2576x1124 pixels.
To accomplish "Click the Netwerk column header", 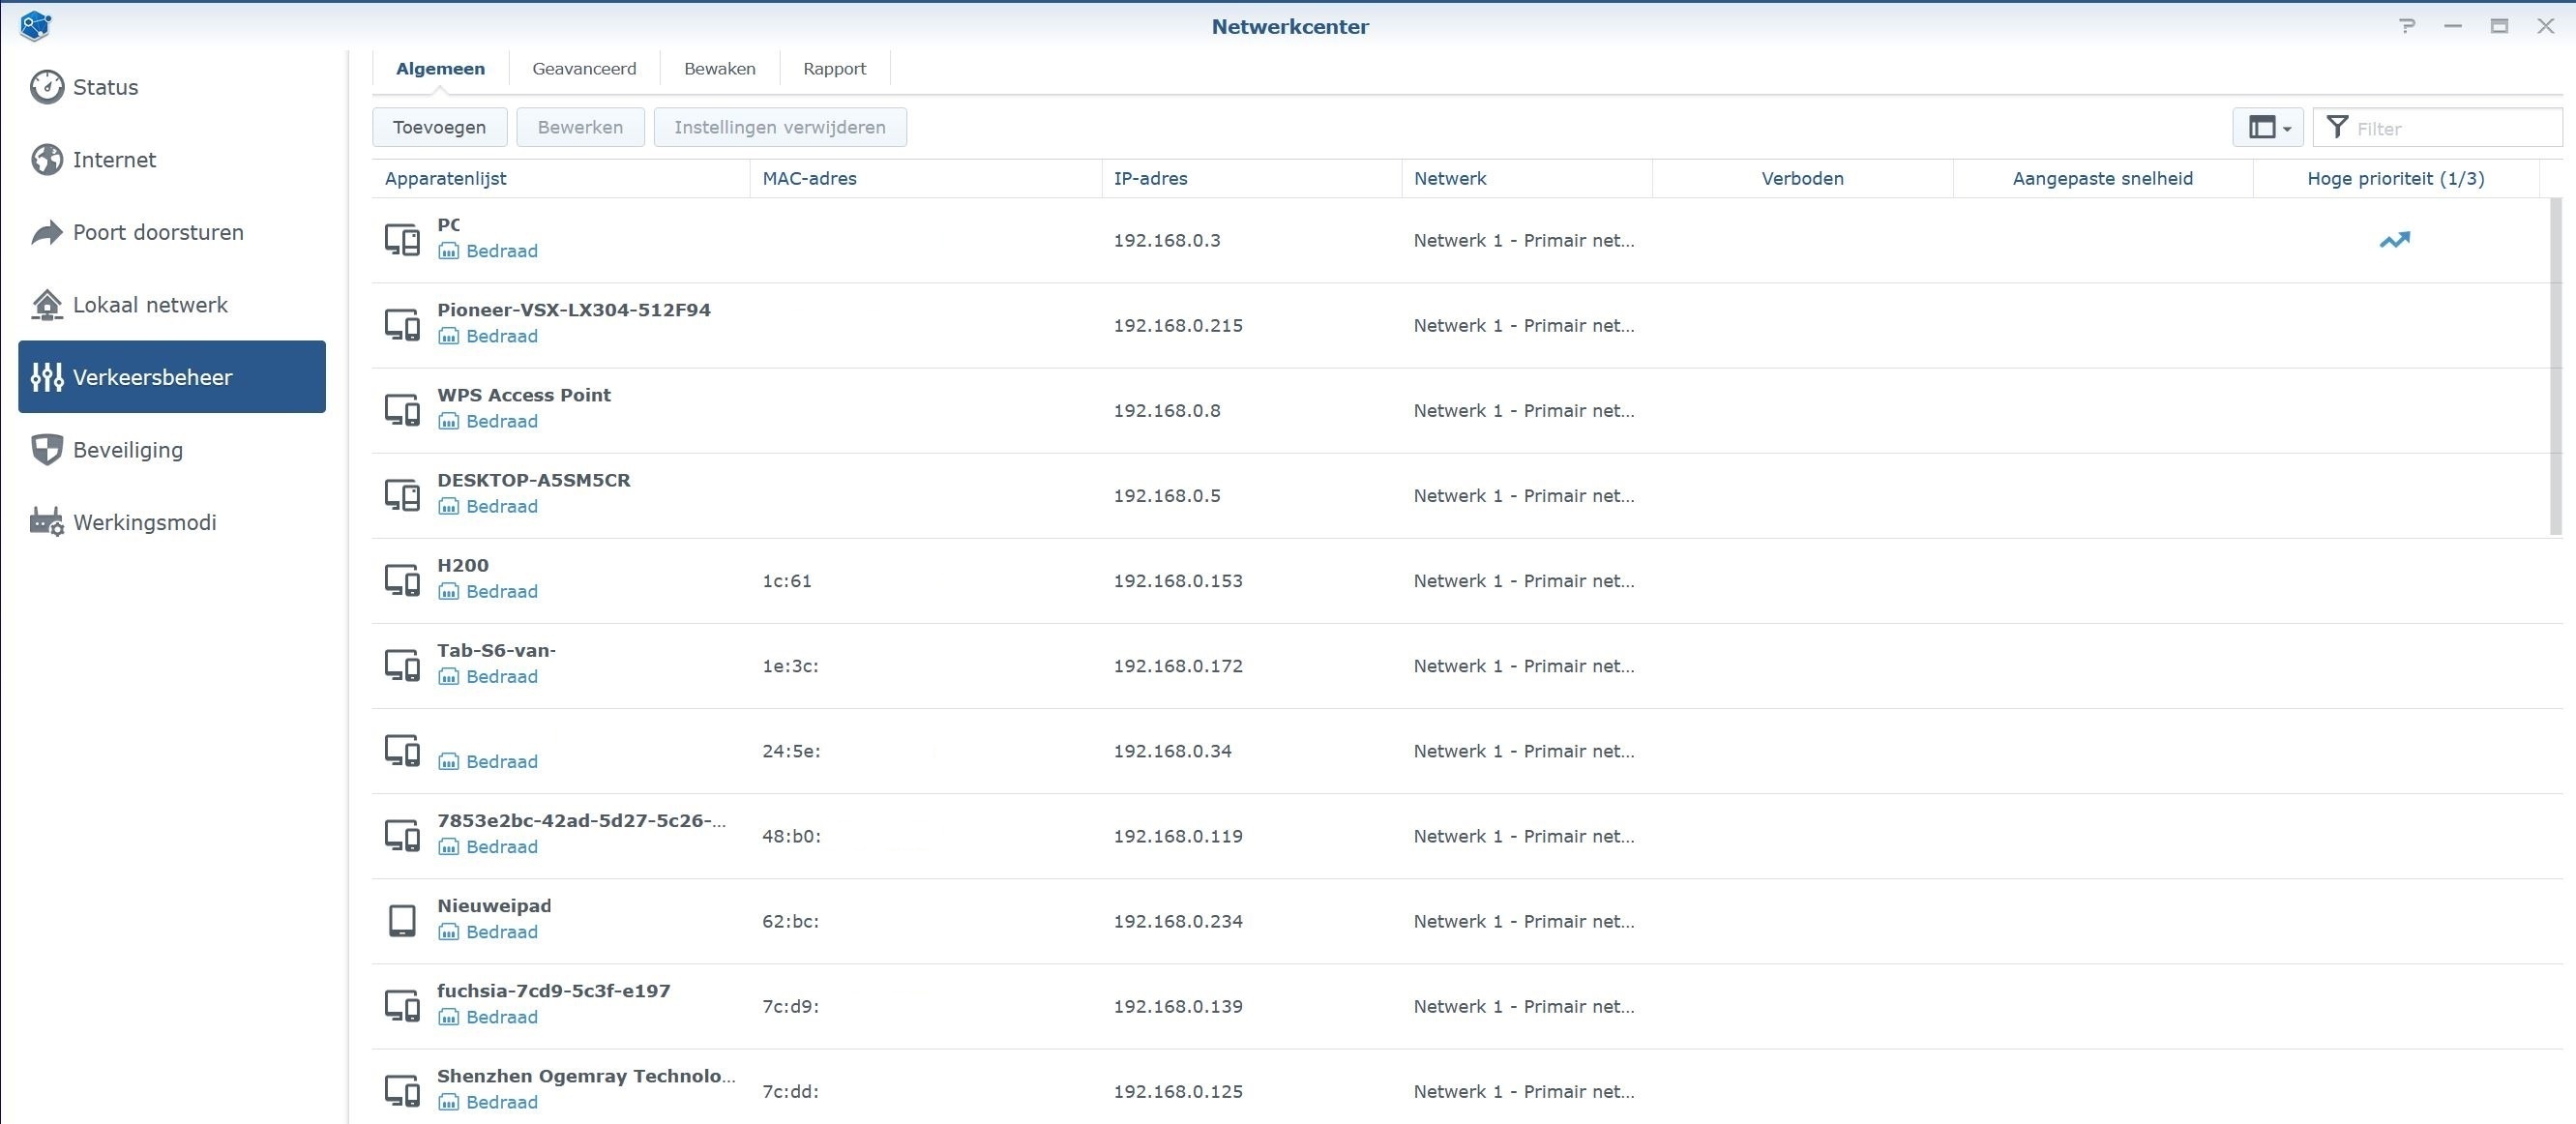I will point(1527,178).
